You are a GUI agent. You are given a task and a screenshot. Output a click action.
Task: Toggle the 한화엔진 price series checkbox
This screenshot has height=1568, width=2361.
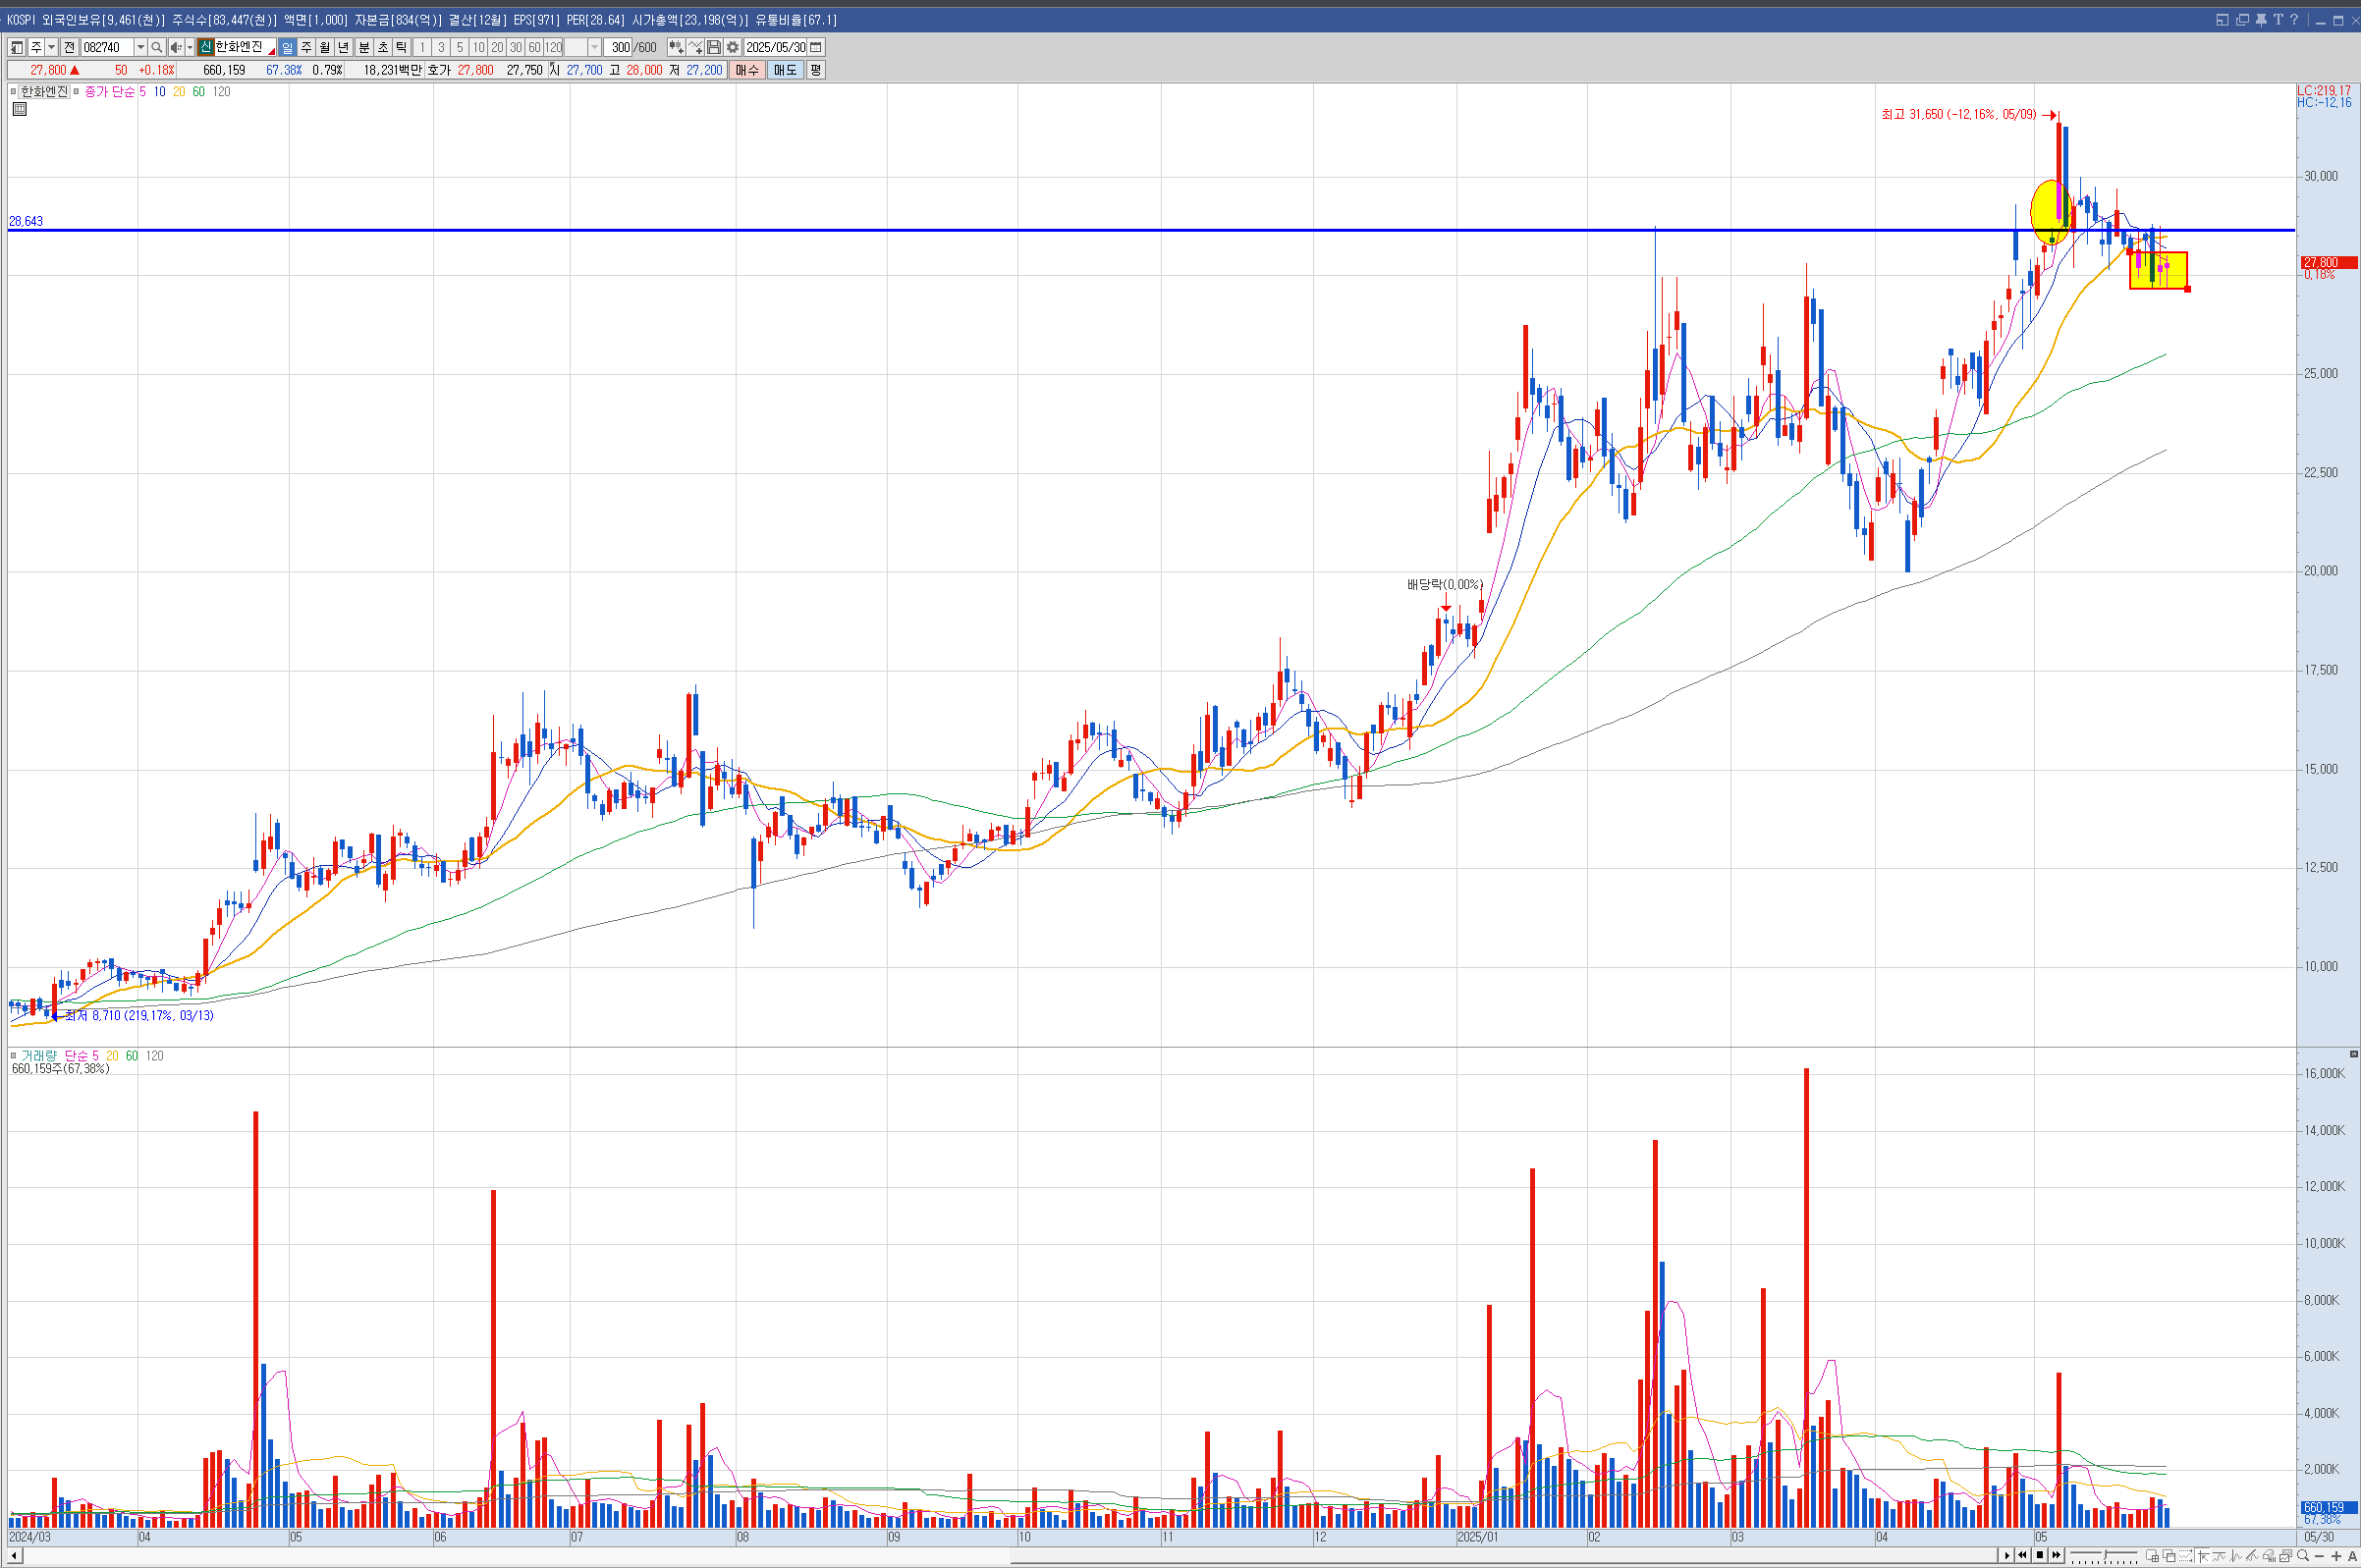pos(13,91)
